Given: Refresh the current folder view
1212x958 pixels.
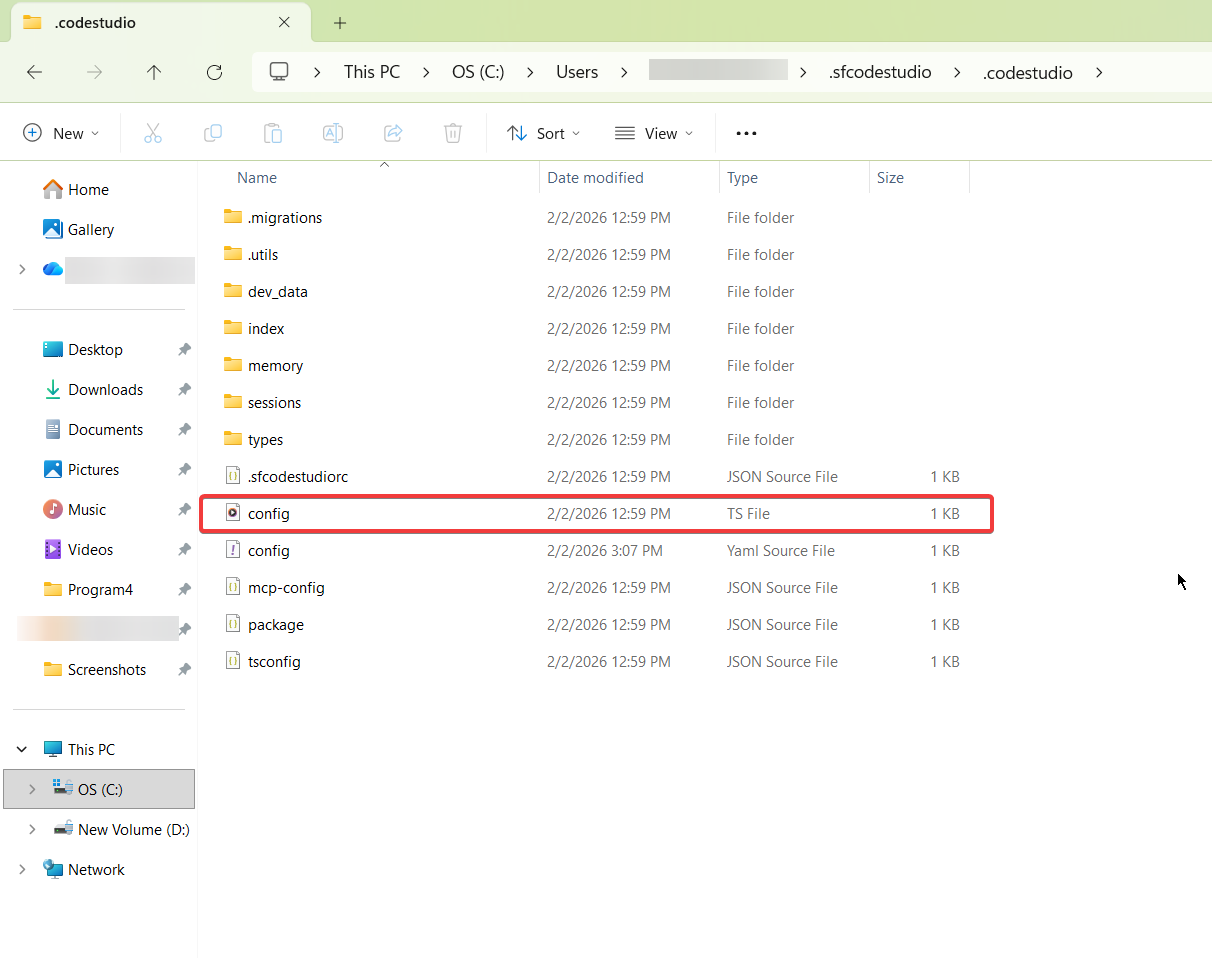Looking at the screenshot, I should (x=214, y=72).
